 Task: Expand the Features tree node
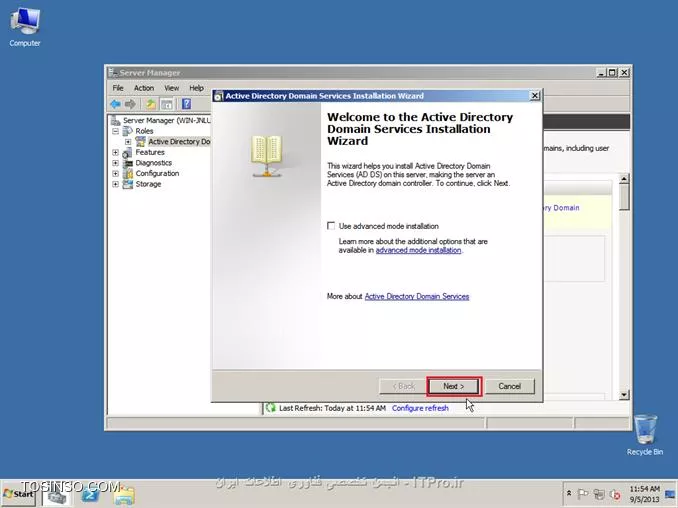[115, 152]
